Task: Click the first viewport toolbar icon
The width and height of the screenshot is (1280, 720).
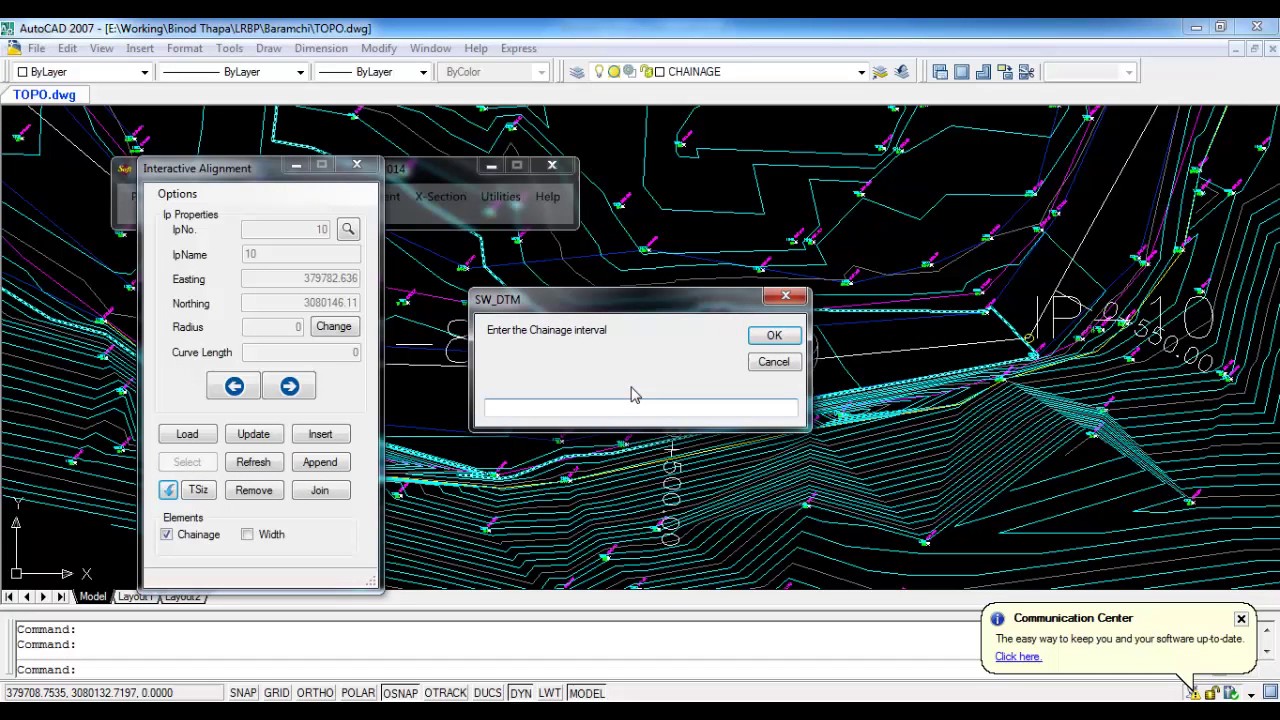Action: tap(940, 72)
